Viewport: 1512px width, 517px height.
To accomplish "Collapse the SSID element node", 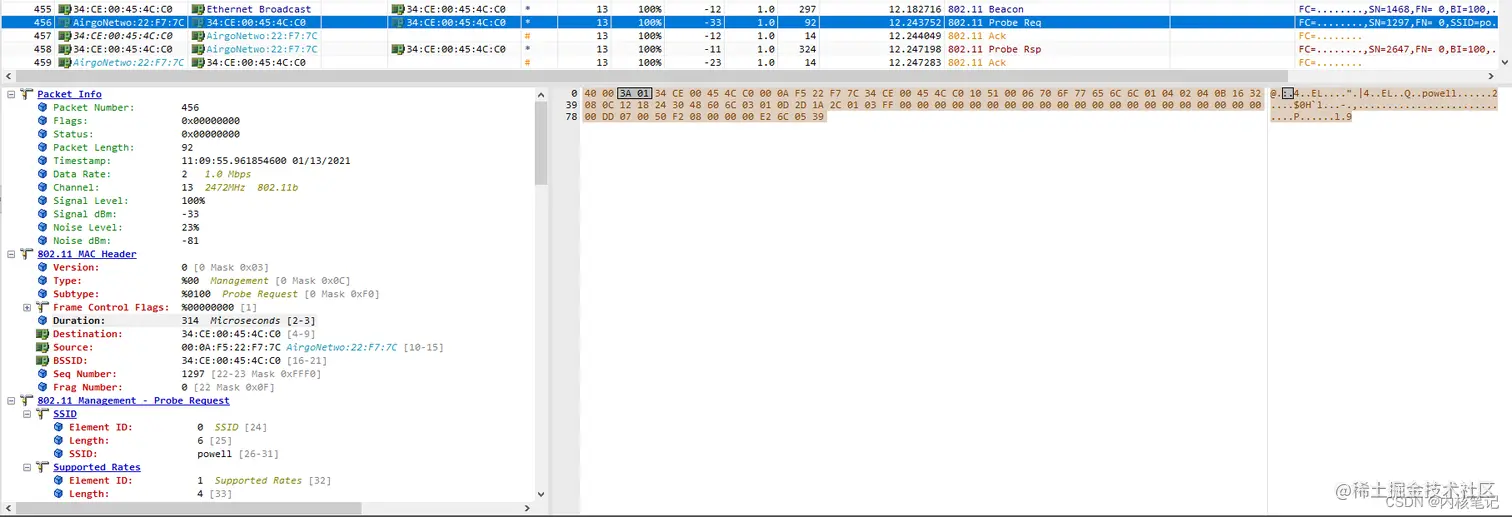I will [27, 414].
